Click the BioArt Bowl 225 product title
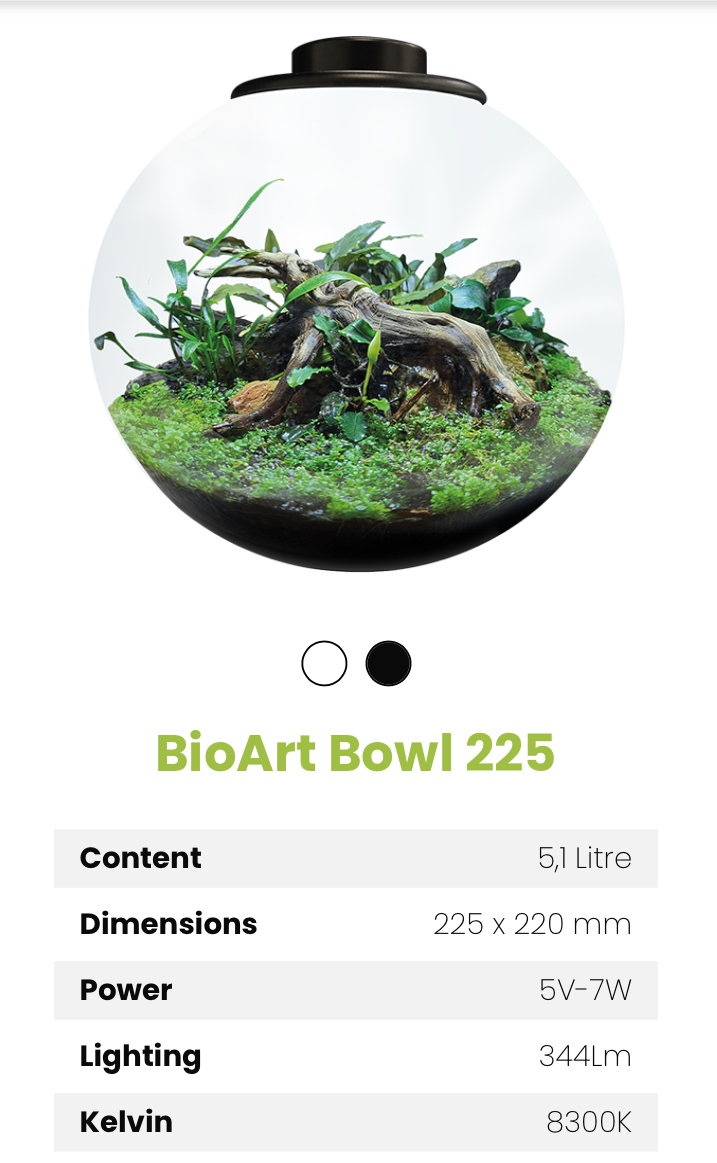 (355, 753)
